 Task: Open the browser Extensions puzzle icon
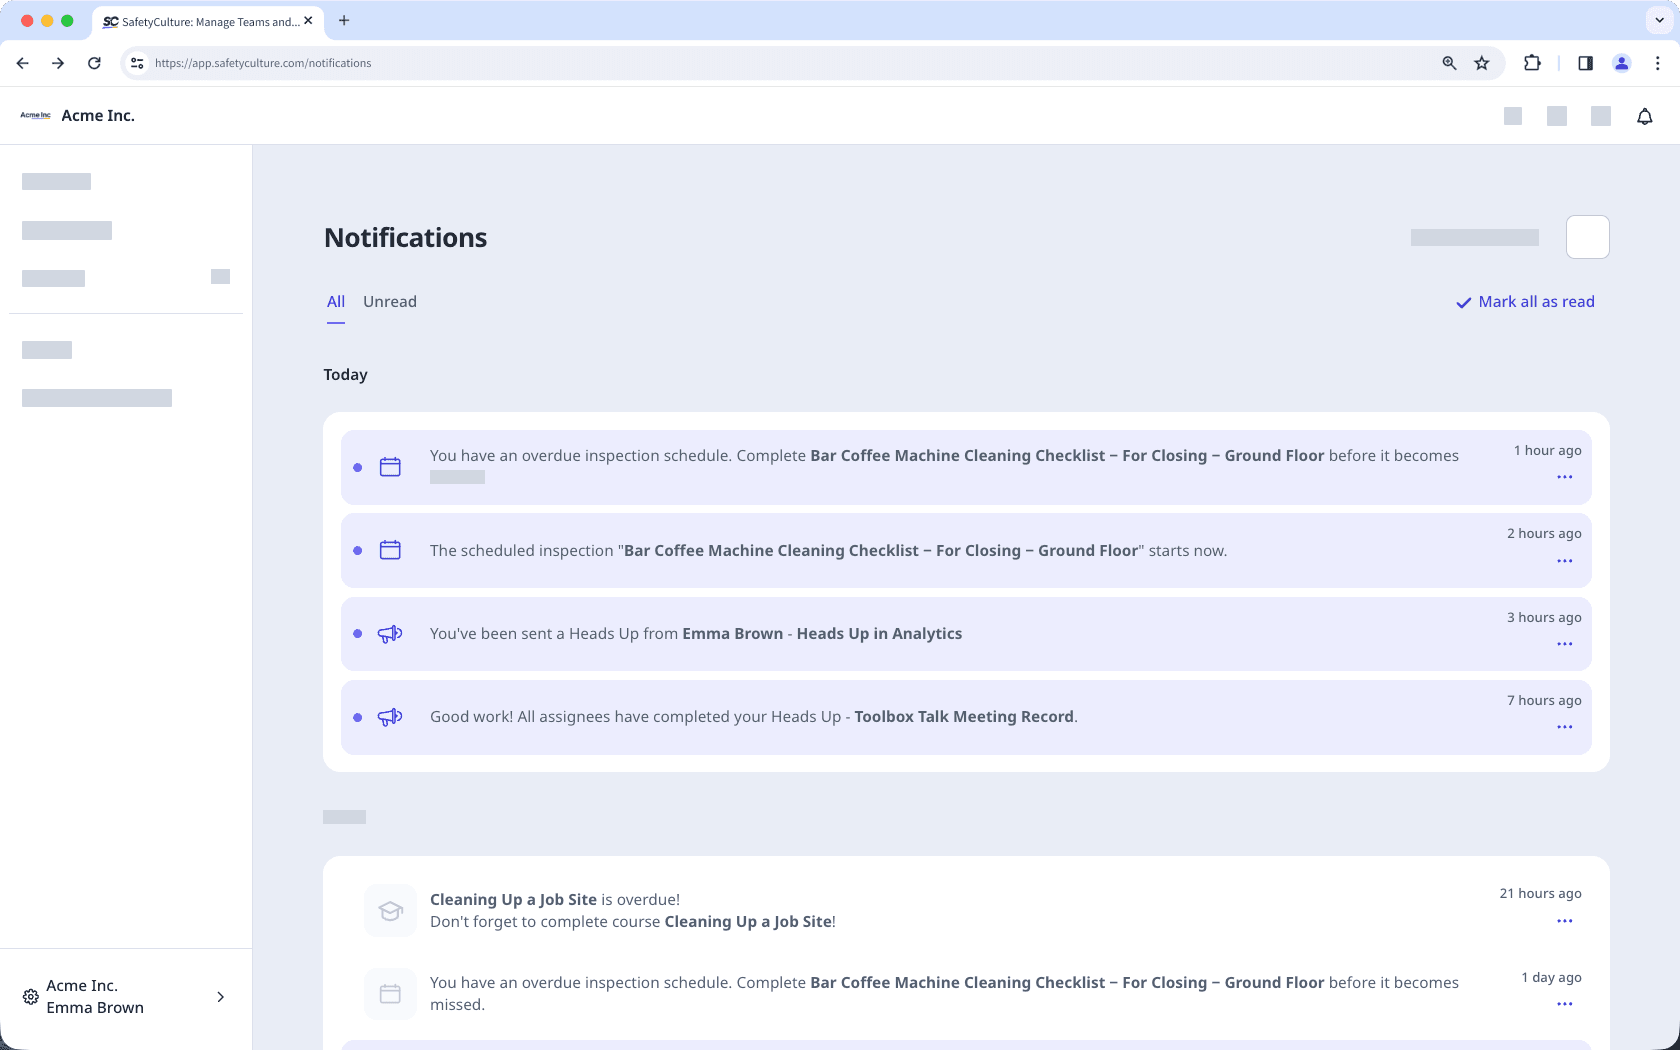click(x=1532, y=62)
